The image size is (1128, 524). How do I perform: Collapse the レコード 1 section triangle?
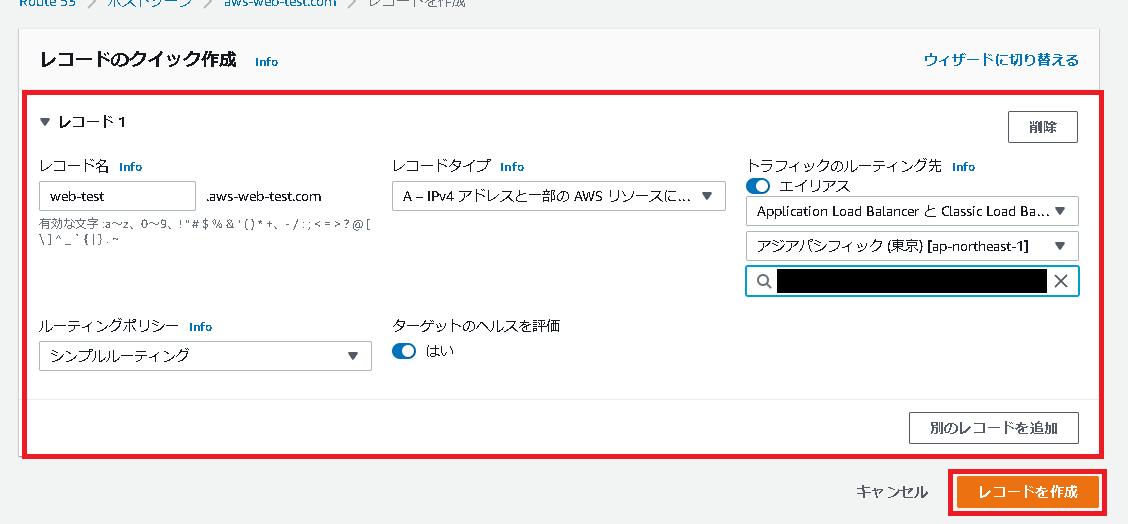45,122
